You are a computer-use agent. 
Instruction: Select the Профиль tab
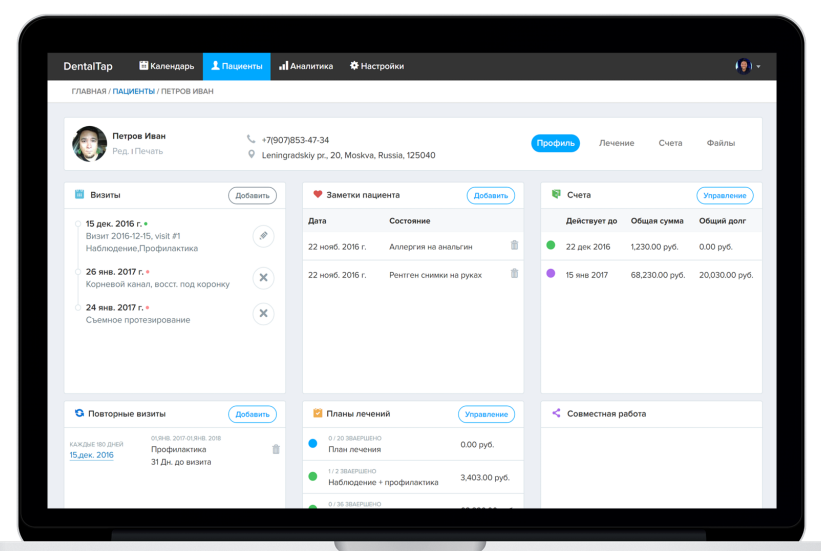click(x=556, y=143)
